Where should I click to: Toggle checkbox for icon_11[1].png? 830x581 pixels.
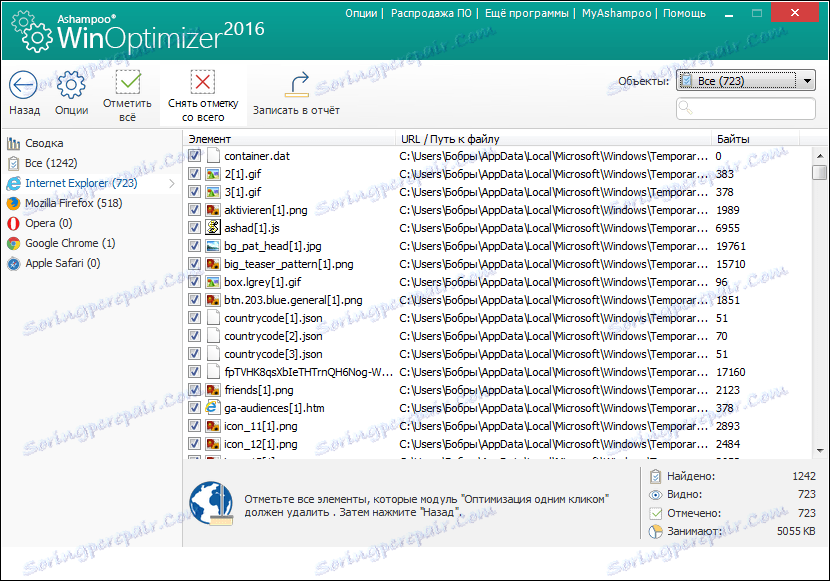194,425
